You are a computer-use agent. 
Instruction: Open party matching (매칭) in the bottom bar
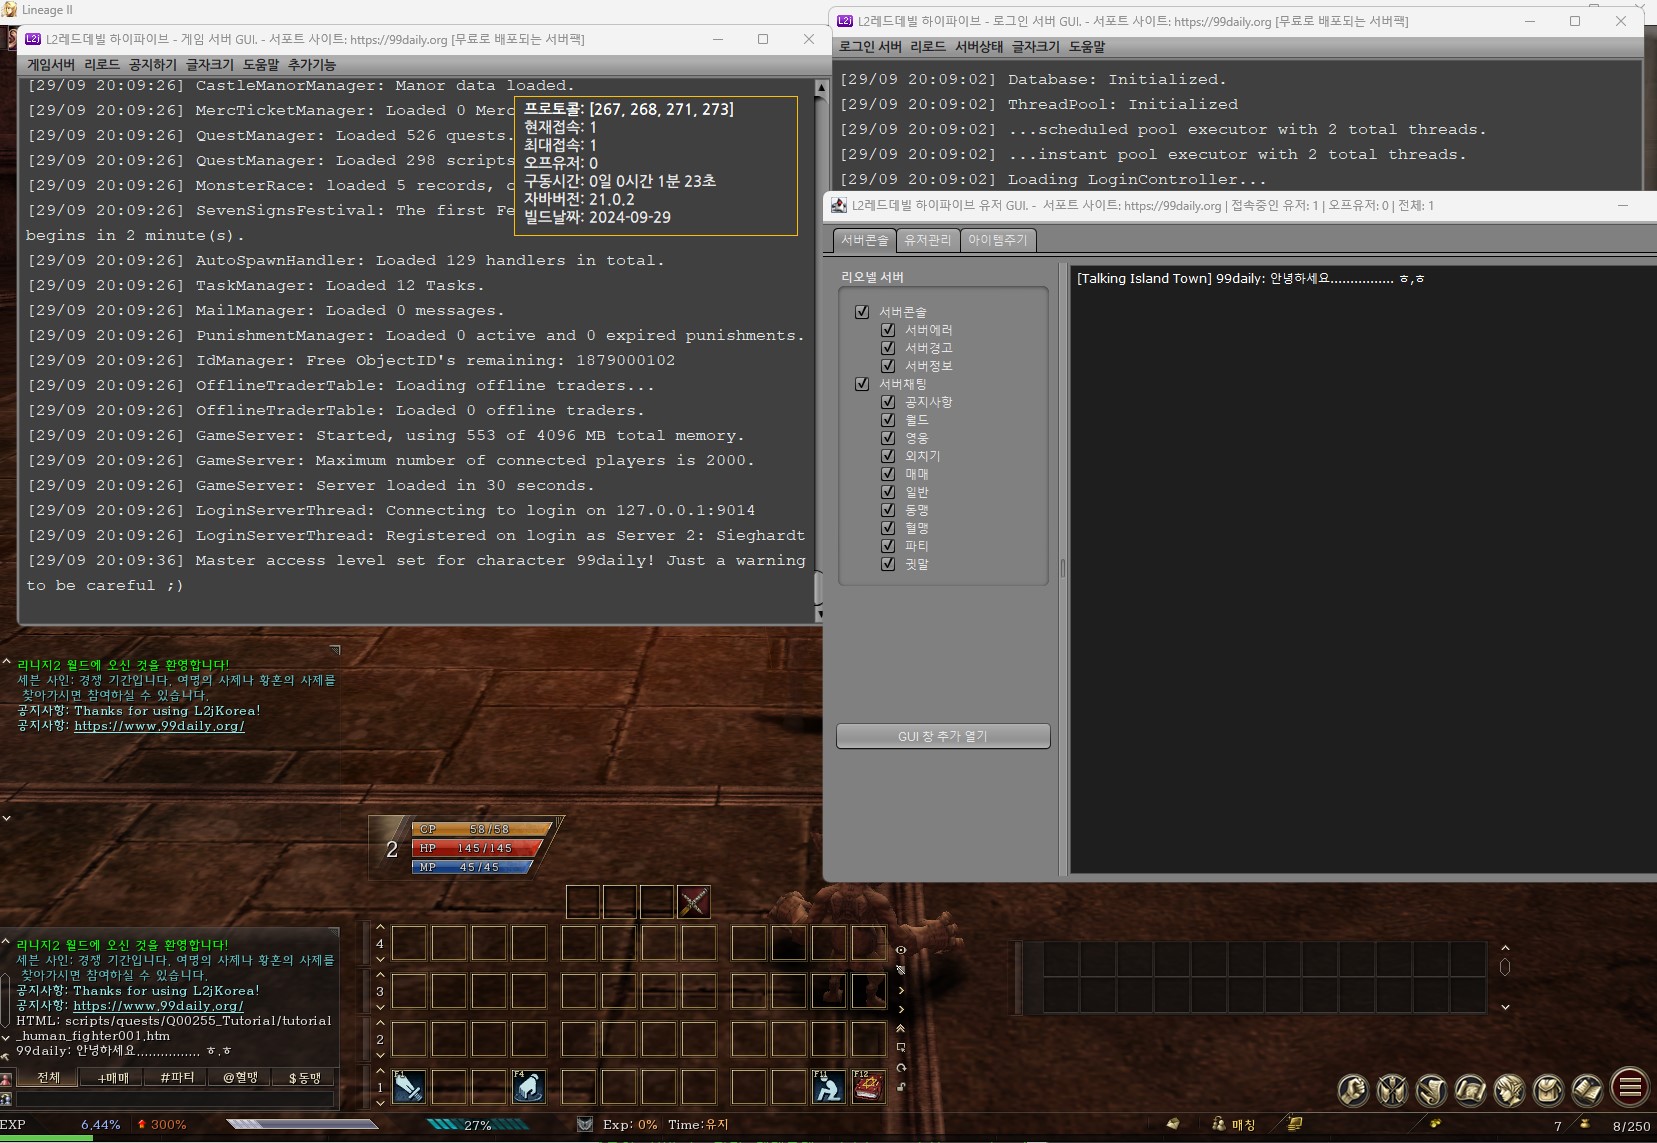tap(1234, 1124)
